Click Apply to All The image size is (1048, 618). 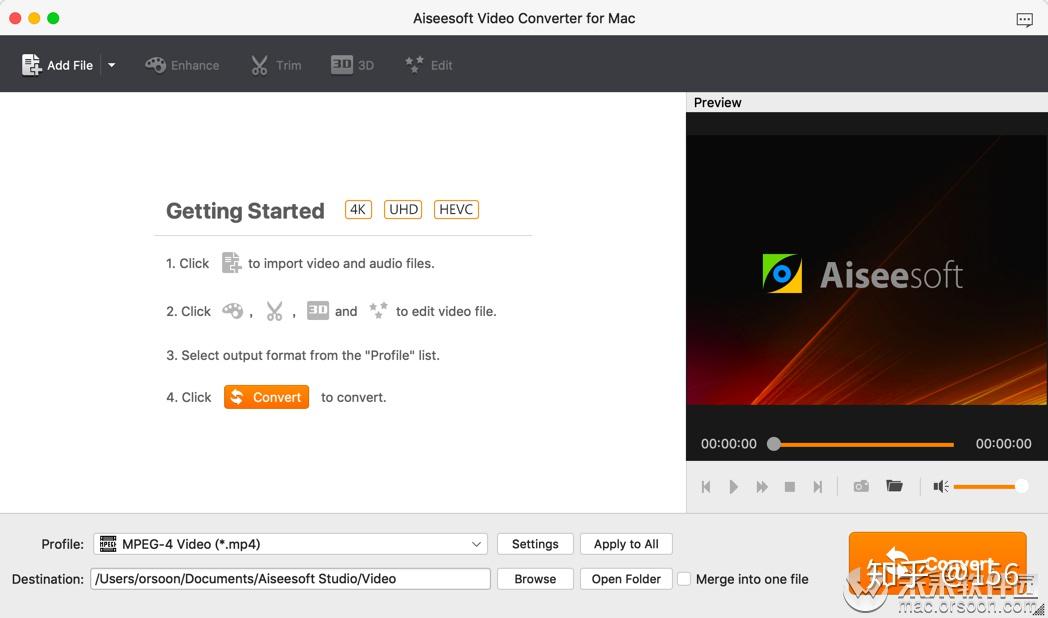click(x=626, y=544)
